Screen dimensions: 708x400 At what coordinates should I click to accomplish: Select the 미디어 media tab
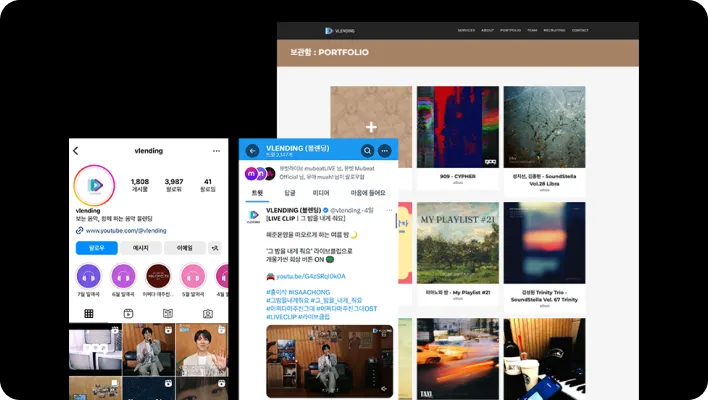(x=321, y=193)
